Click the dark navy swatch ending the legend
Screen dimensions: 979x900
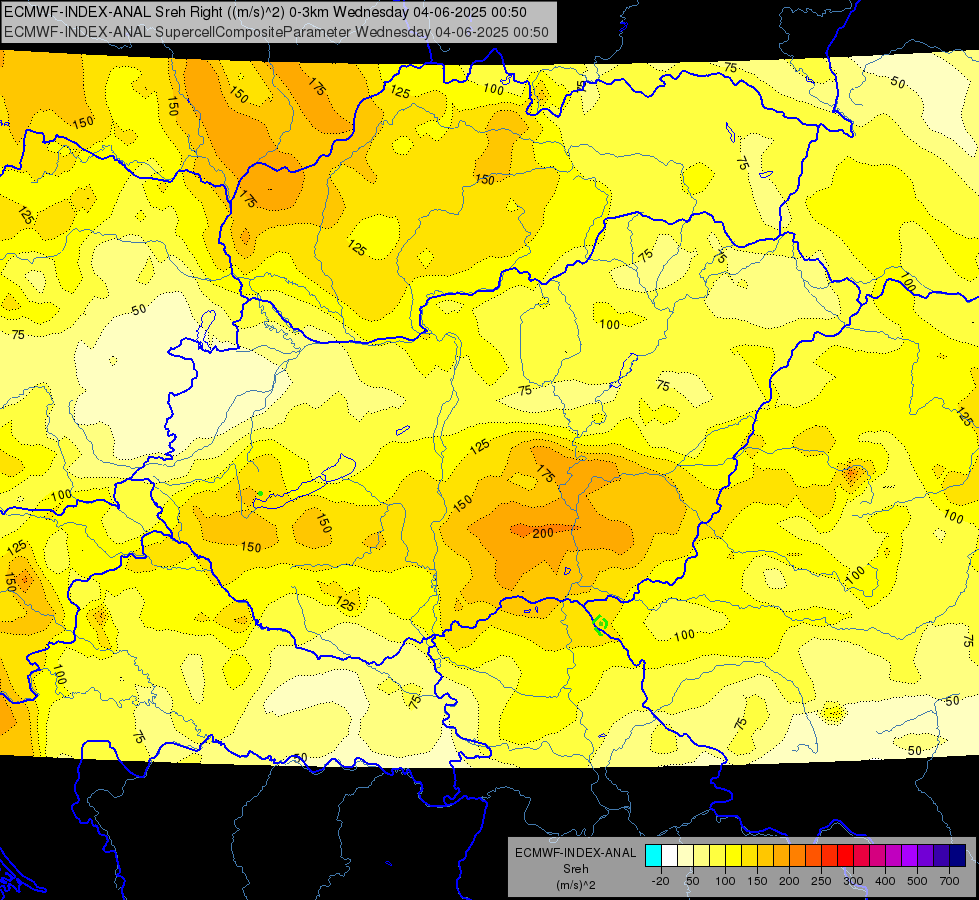pyautogui.click(x=958, y=856)
